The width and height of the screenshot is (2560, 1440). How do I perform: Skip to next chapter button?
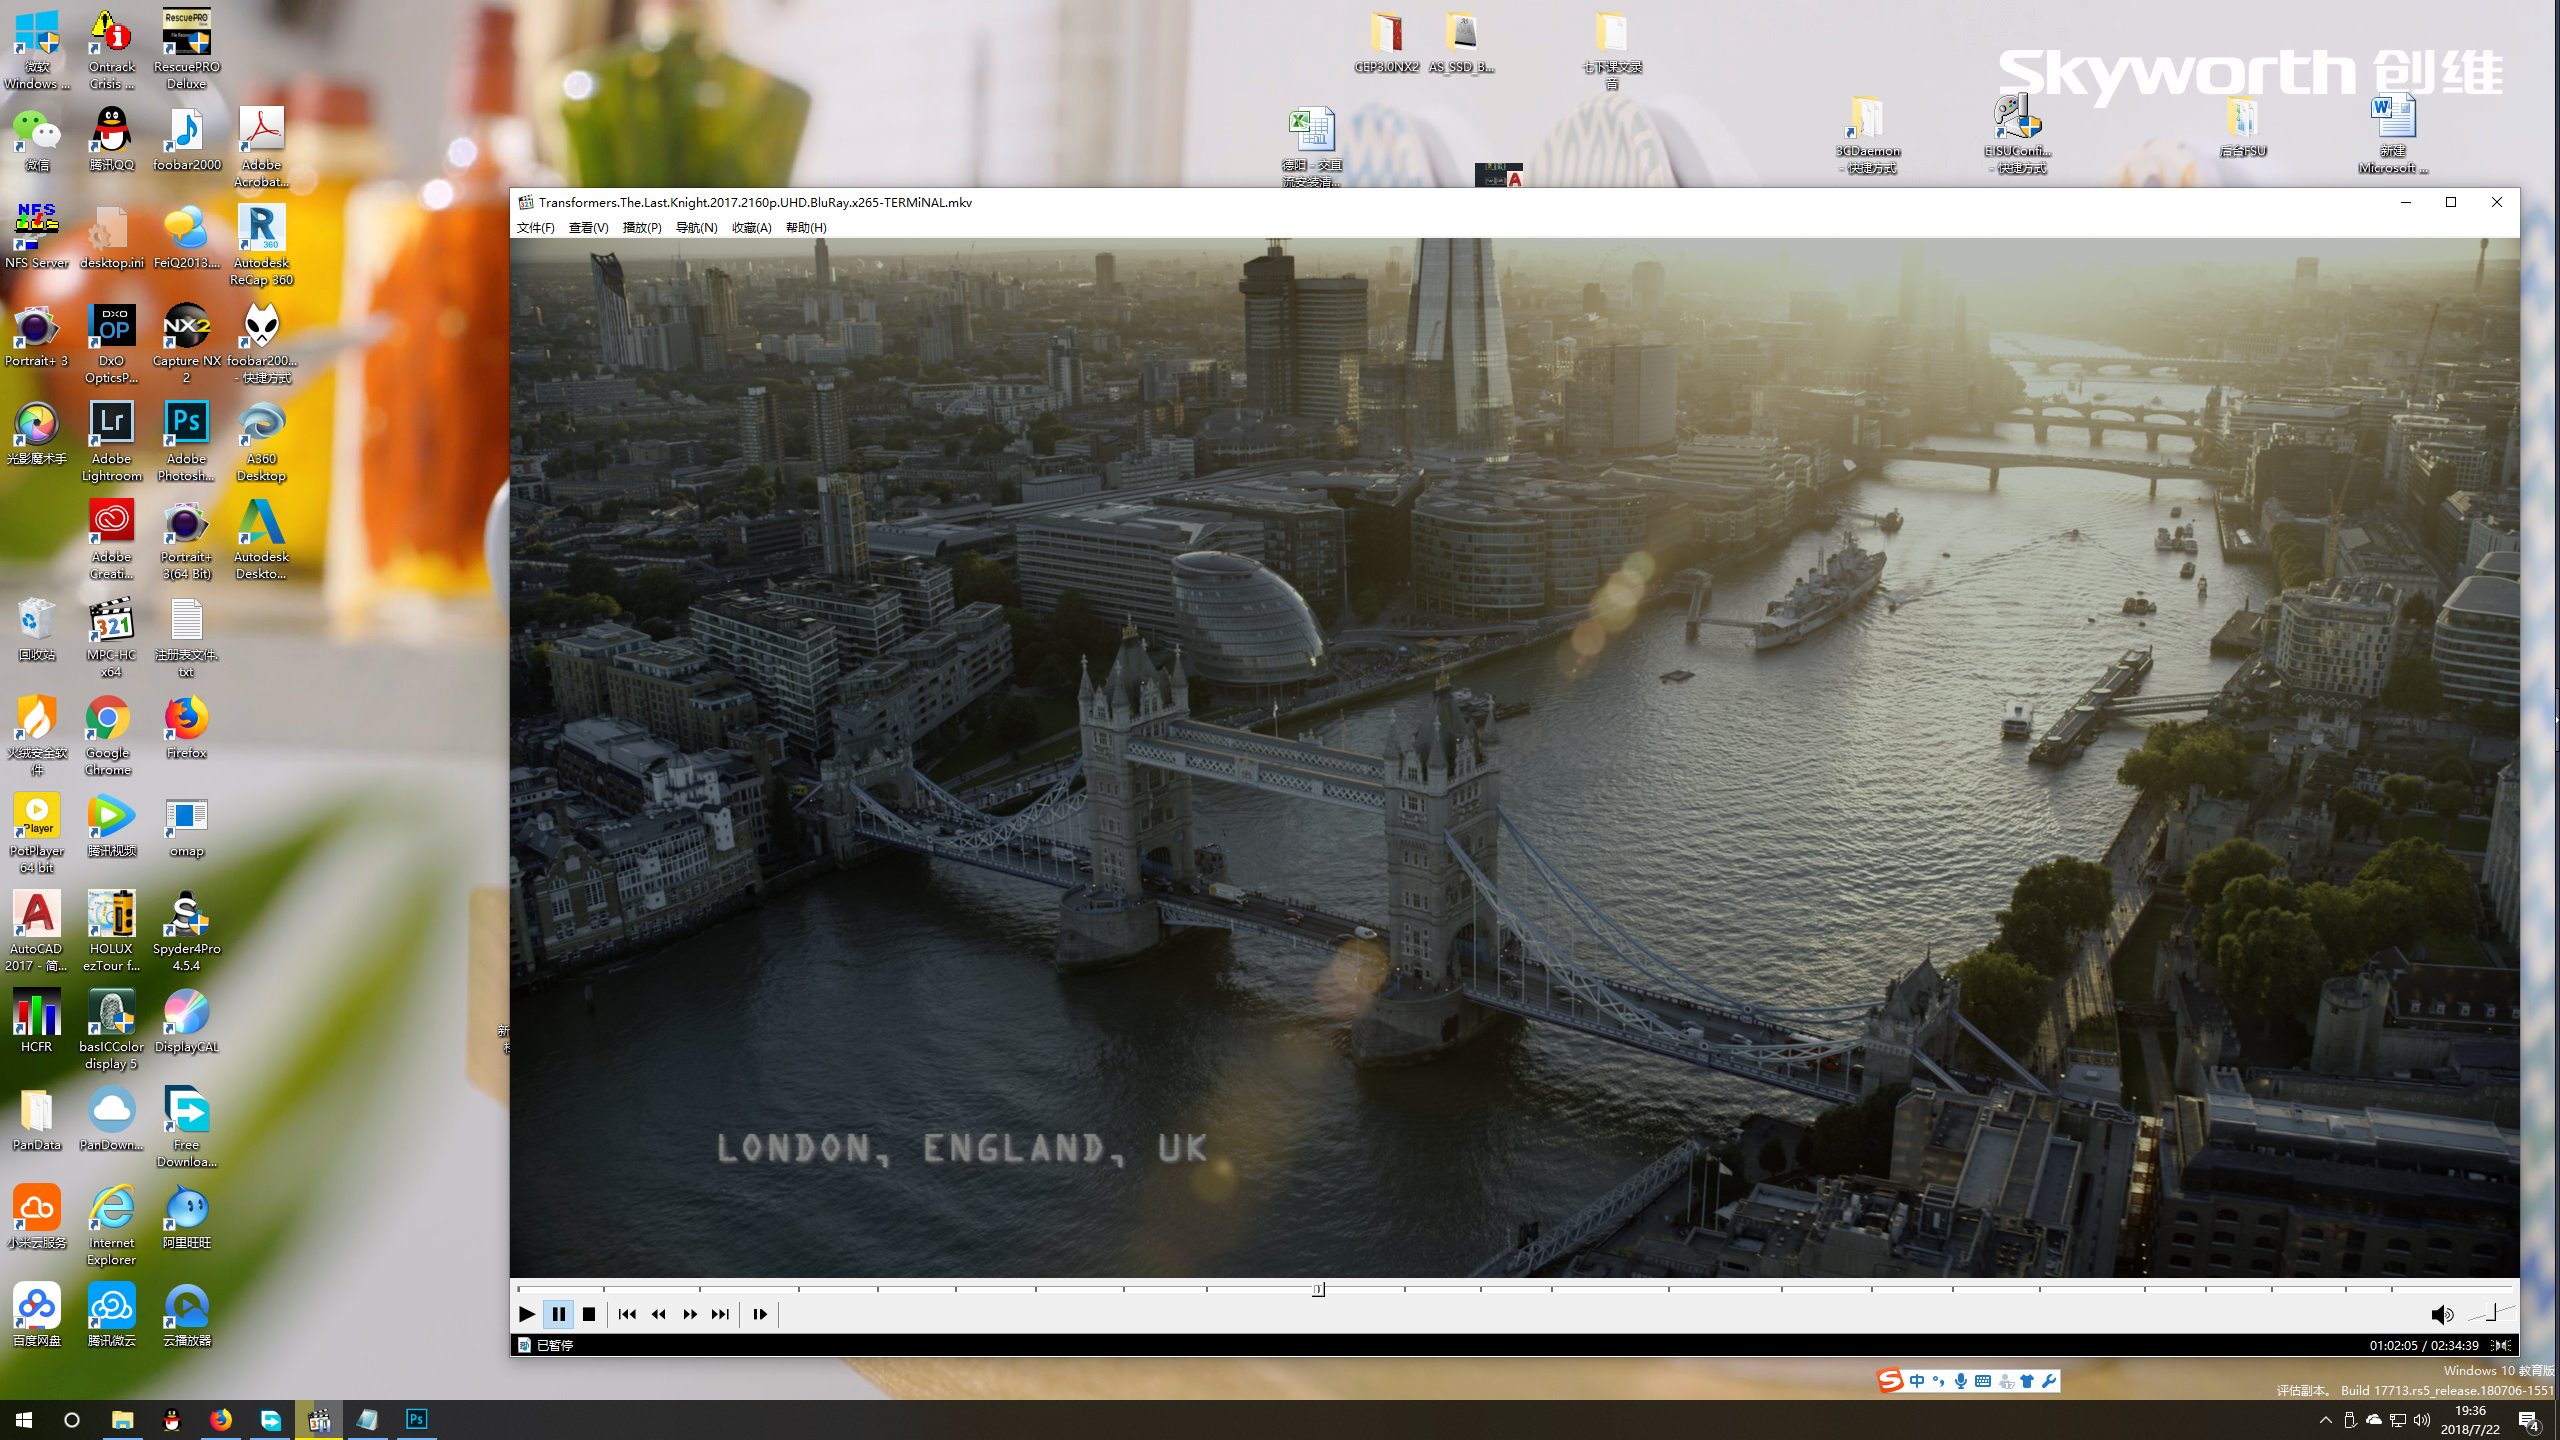tap(720, 1314)
